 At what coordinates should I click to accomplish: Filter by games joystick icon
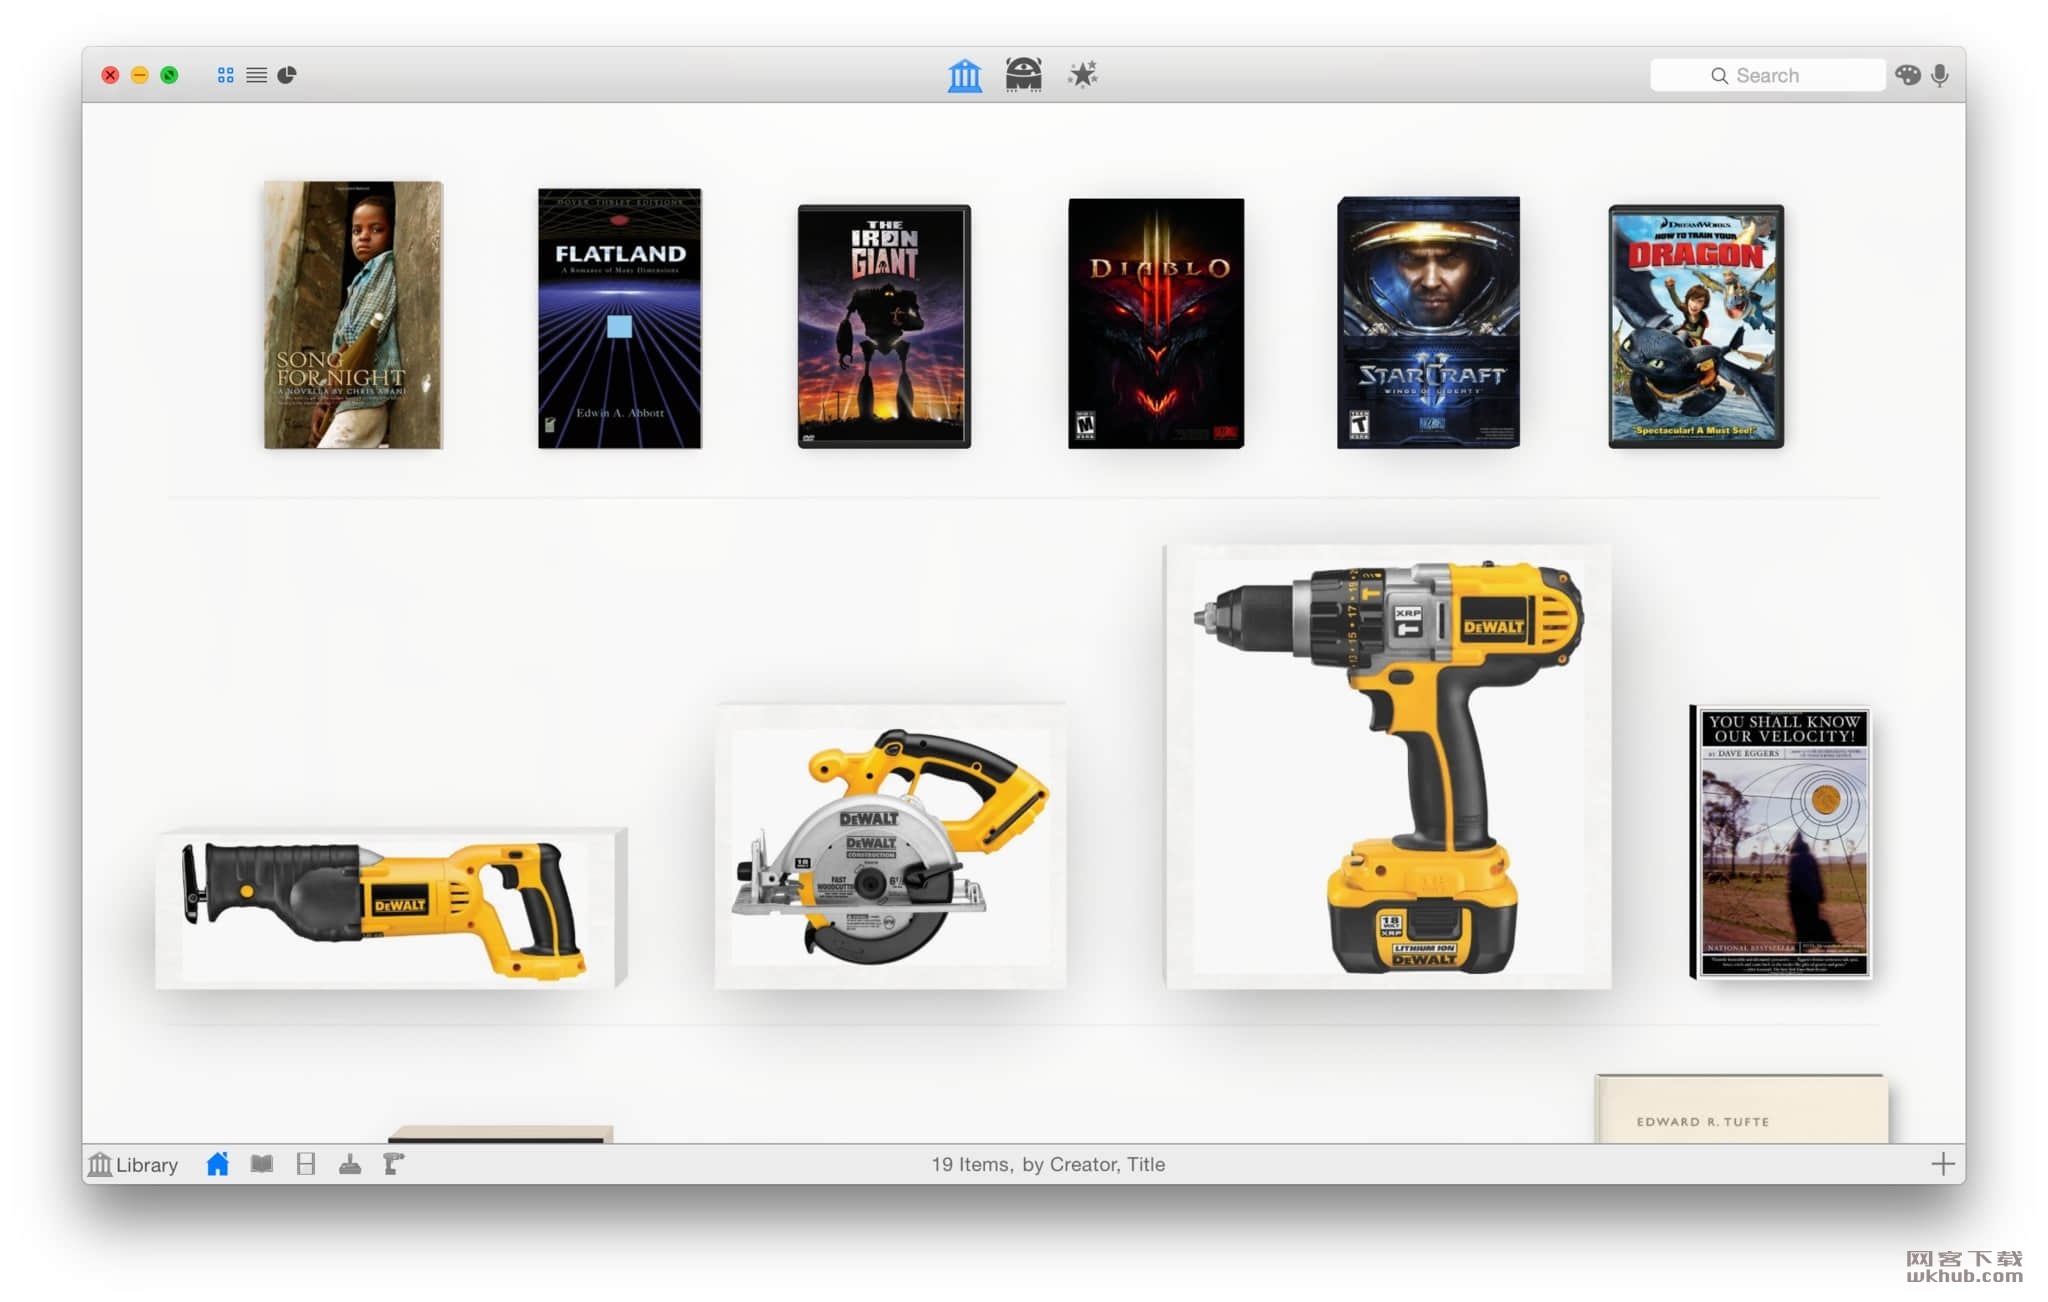pos(350,1164)
